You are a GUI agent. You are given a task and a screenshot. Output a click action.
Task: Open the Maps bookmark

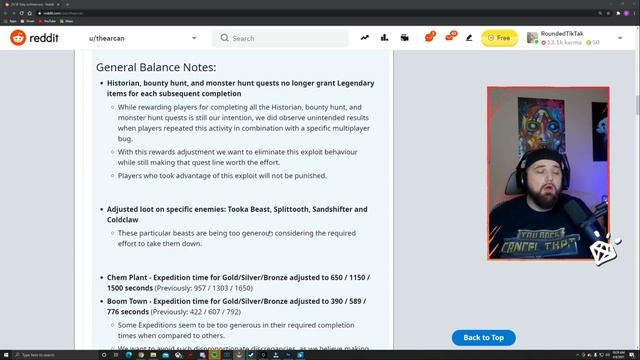coord(67,21)
